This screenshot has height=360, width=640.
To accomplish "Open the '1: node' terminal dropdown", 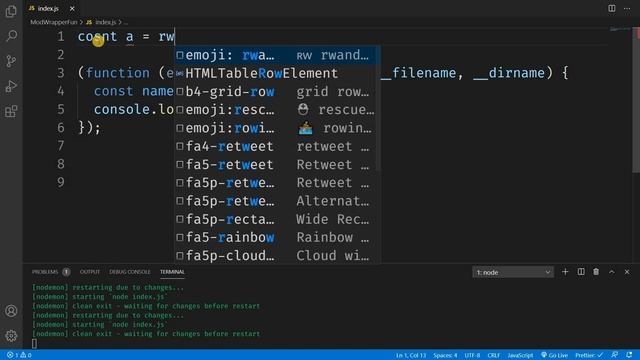I will point(513,272).
